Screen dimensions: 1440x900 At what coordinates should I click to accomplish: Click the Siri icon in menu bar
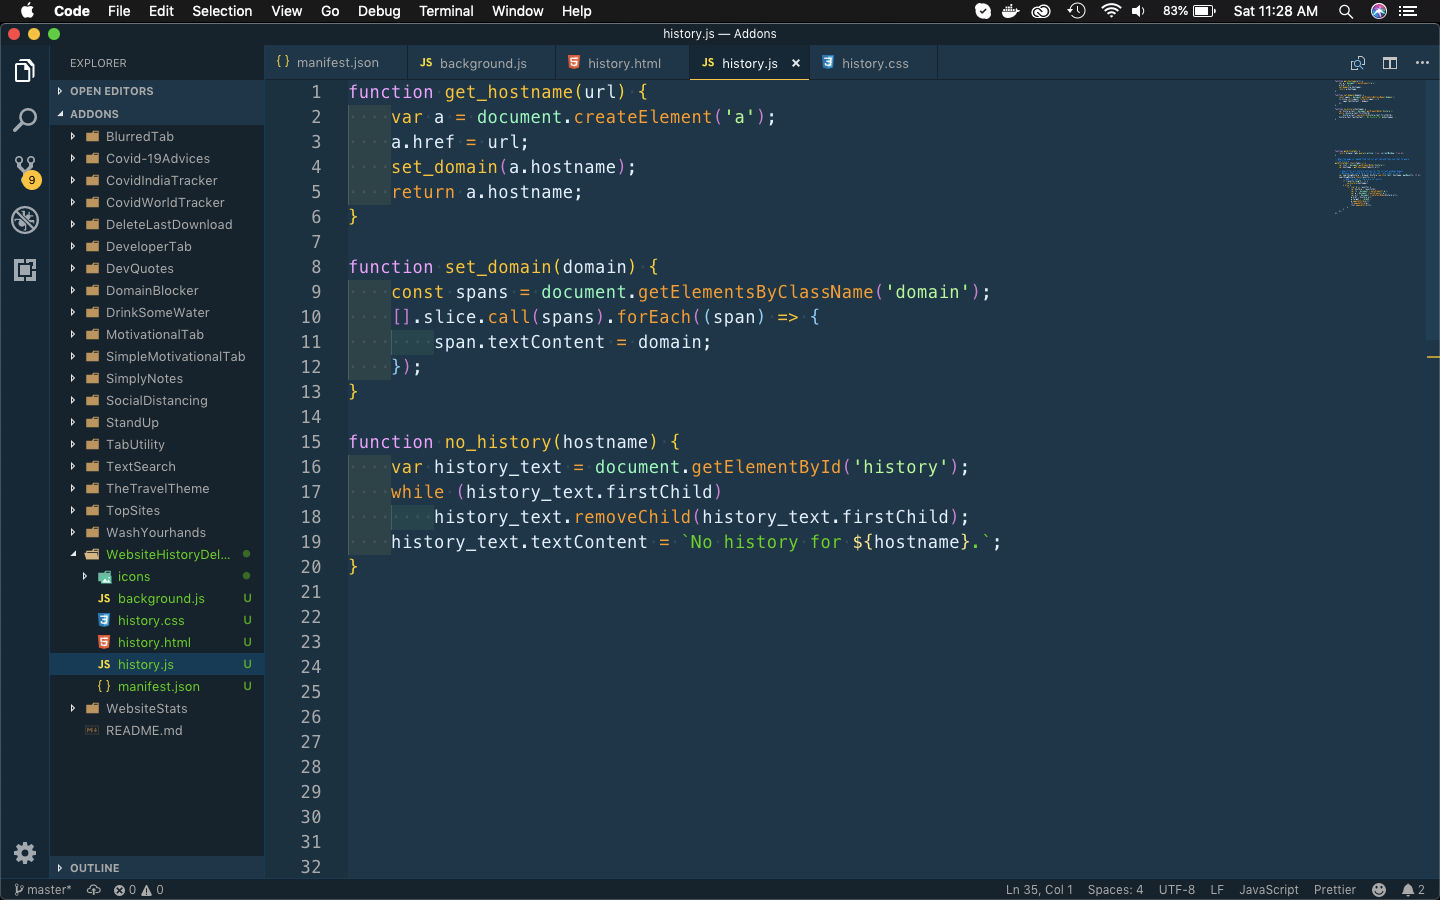1379,11
